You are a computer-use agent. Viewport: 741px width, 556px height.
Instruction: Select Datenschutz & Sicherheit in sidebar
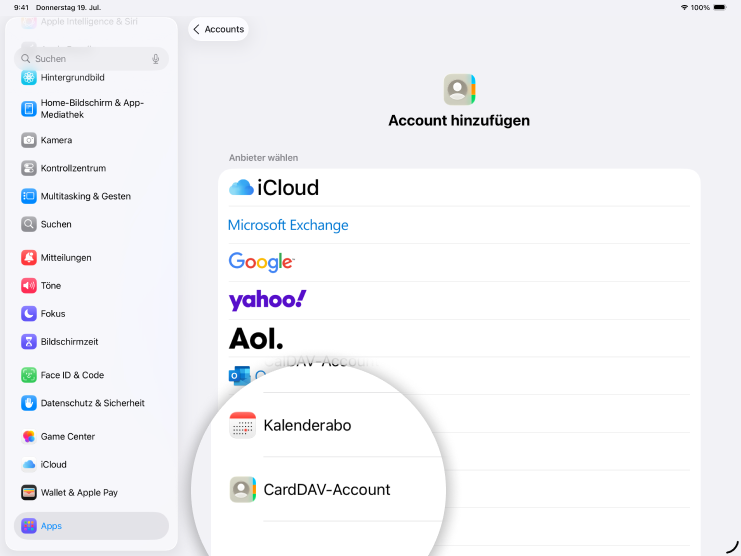coord(92,403)
